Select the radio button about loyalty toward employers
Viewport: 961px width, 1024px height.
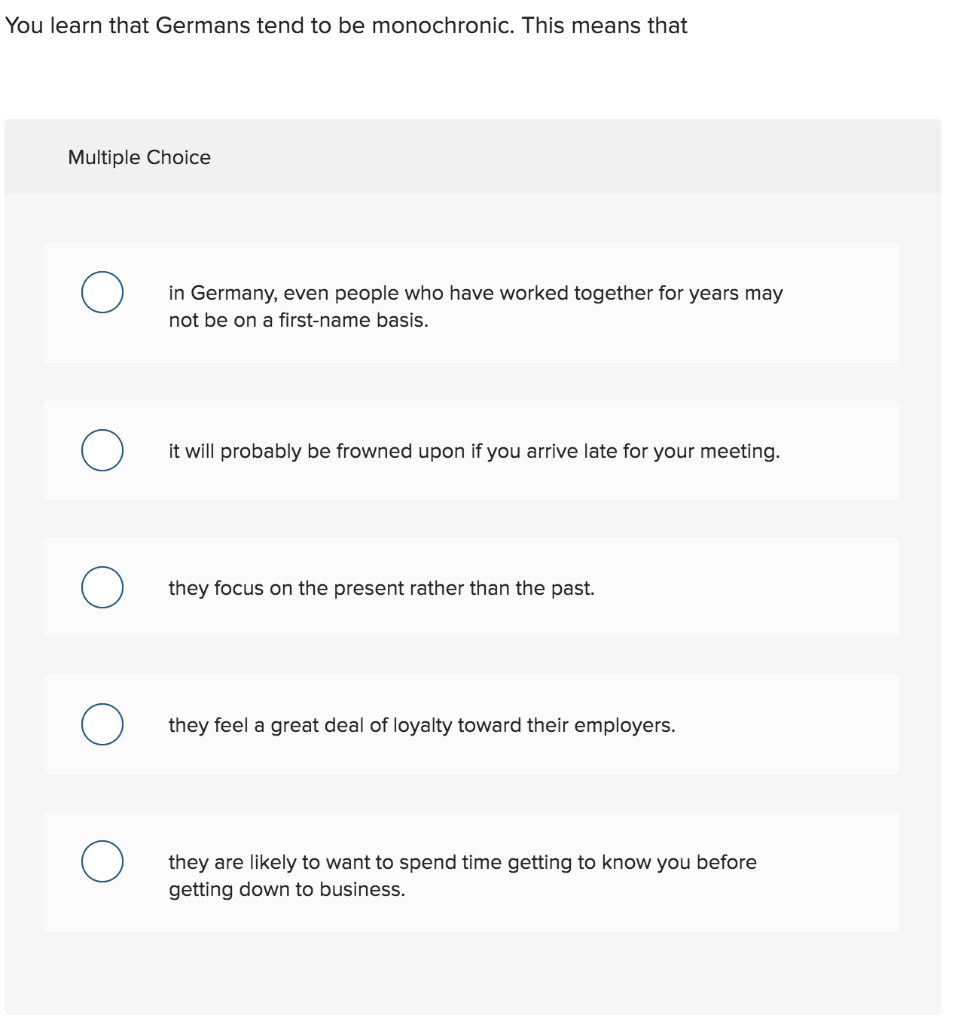pos(101,724)
